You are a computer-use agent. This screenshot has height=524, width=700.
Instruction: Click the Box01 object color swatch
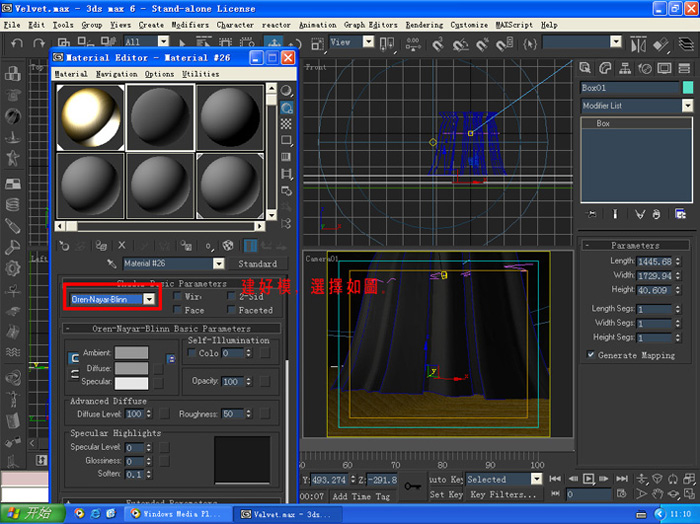point(688,87)
